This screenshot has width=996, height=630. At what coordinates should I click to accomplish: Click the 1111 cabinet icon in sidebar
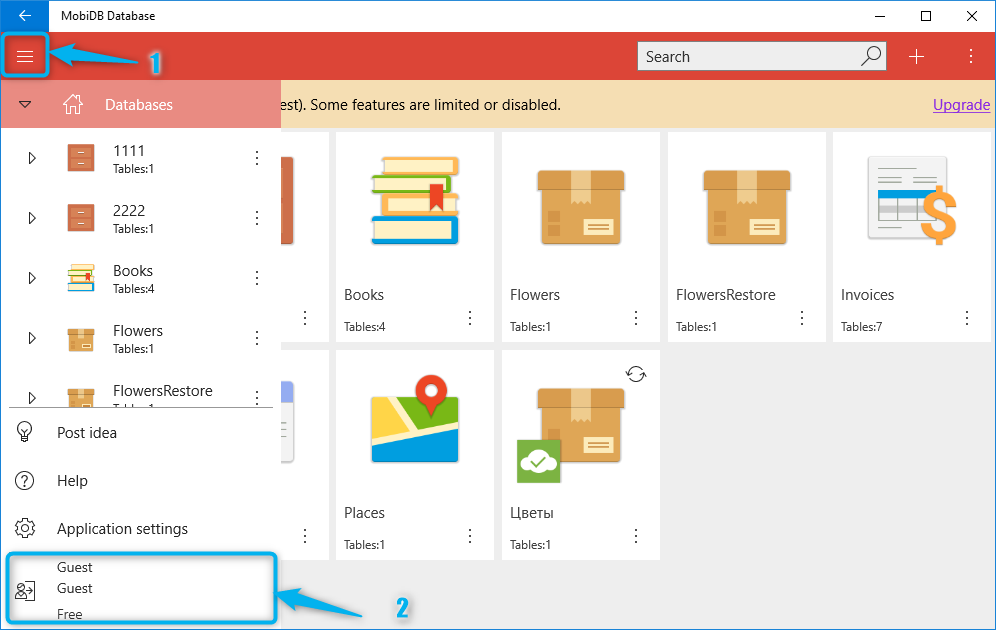click(x=81, y=158)
